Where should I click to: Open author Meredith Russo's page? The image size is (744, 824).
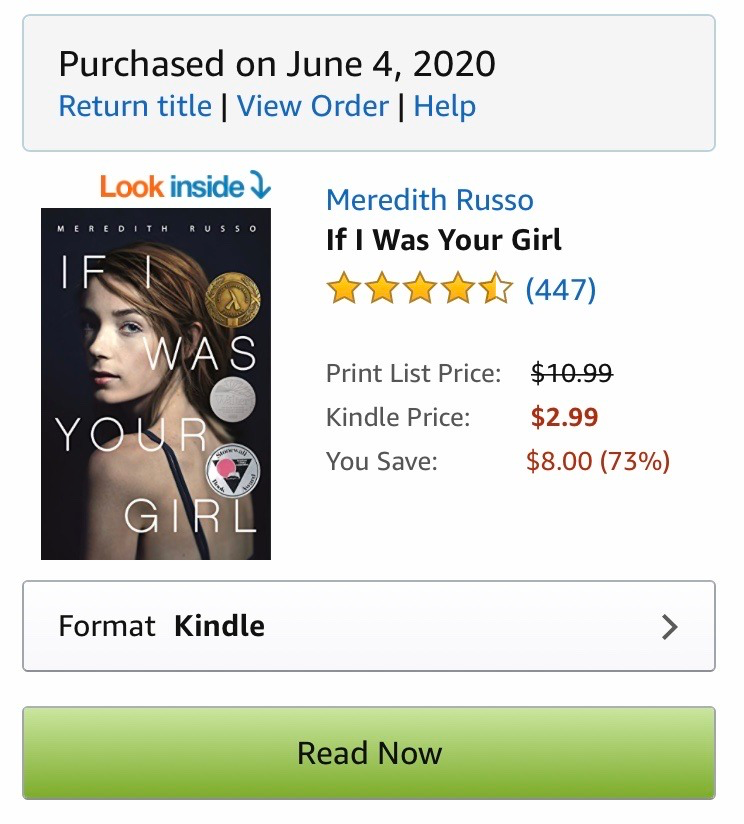click(430, 200)
